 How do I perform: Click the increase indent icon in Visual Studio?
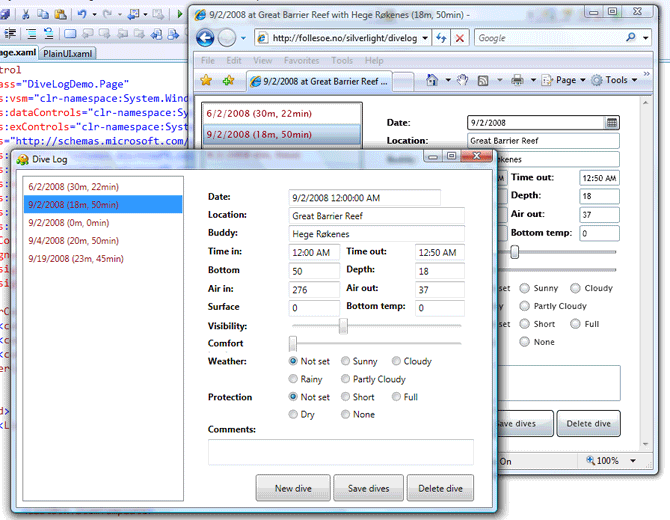coord(10,33)
